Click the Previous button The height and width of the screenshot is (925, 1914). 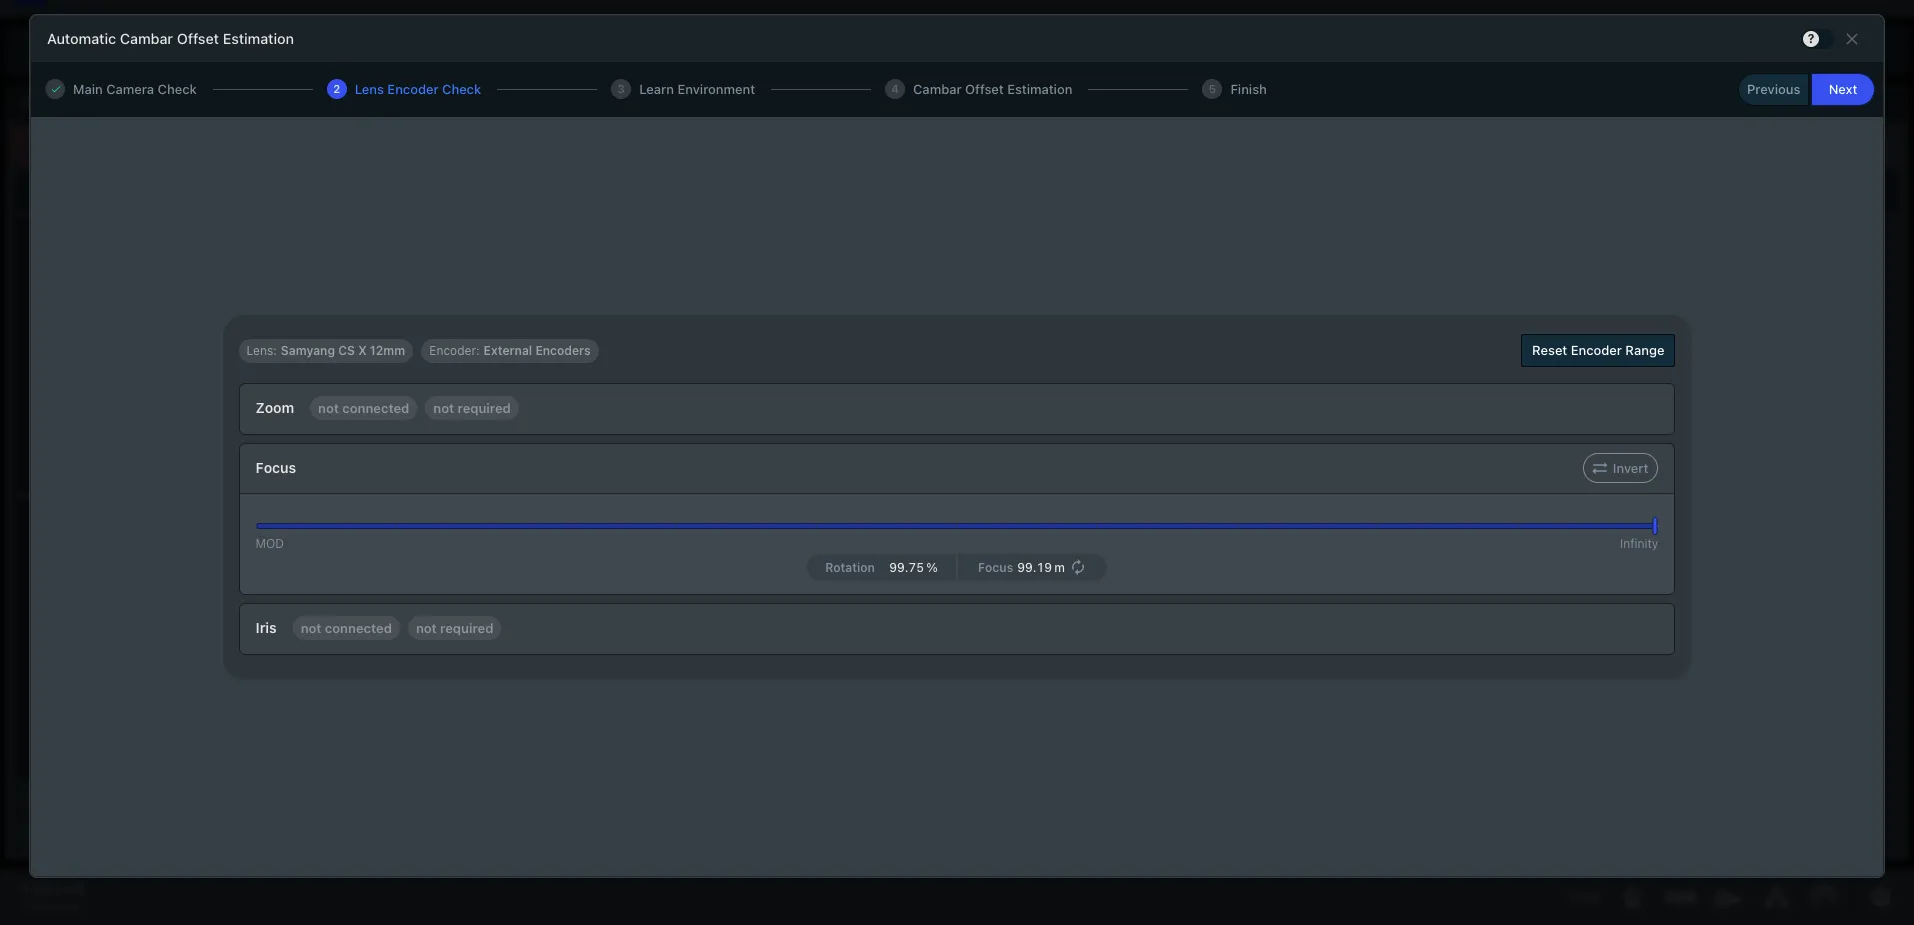[x=1773, y=90]
